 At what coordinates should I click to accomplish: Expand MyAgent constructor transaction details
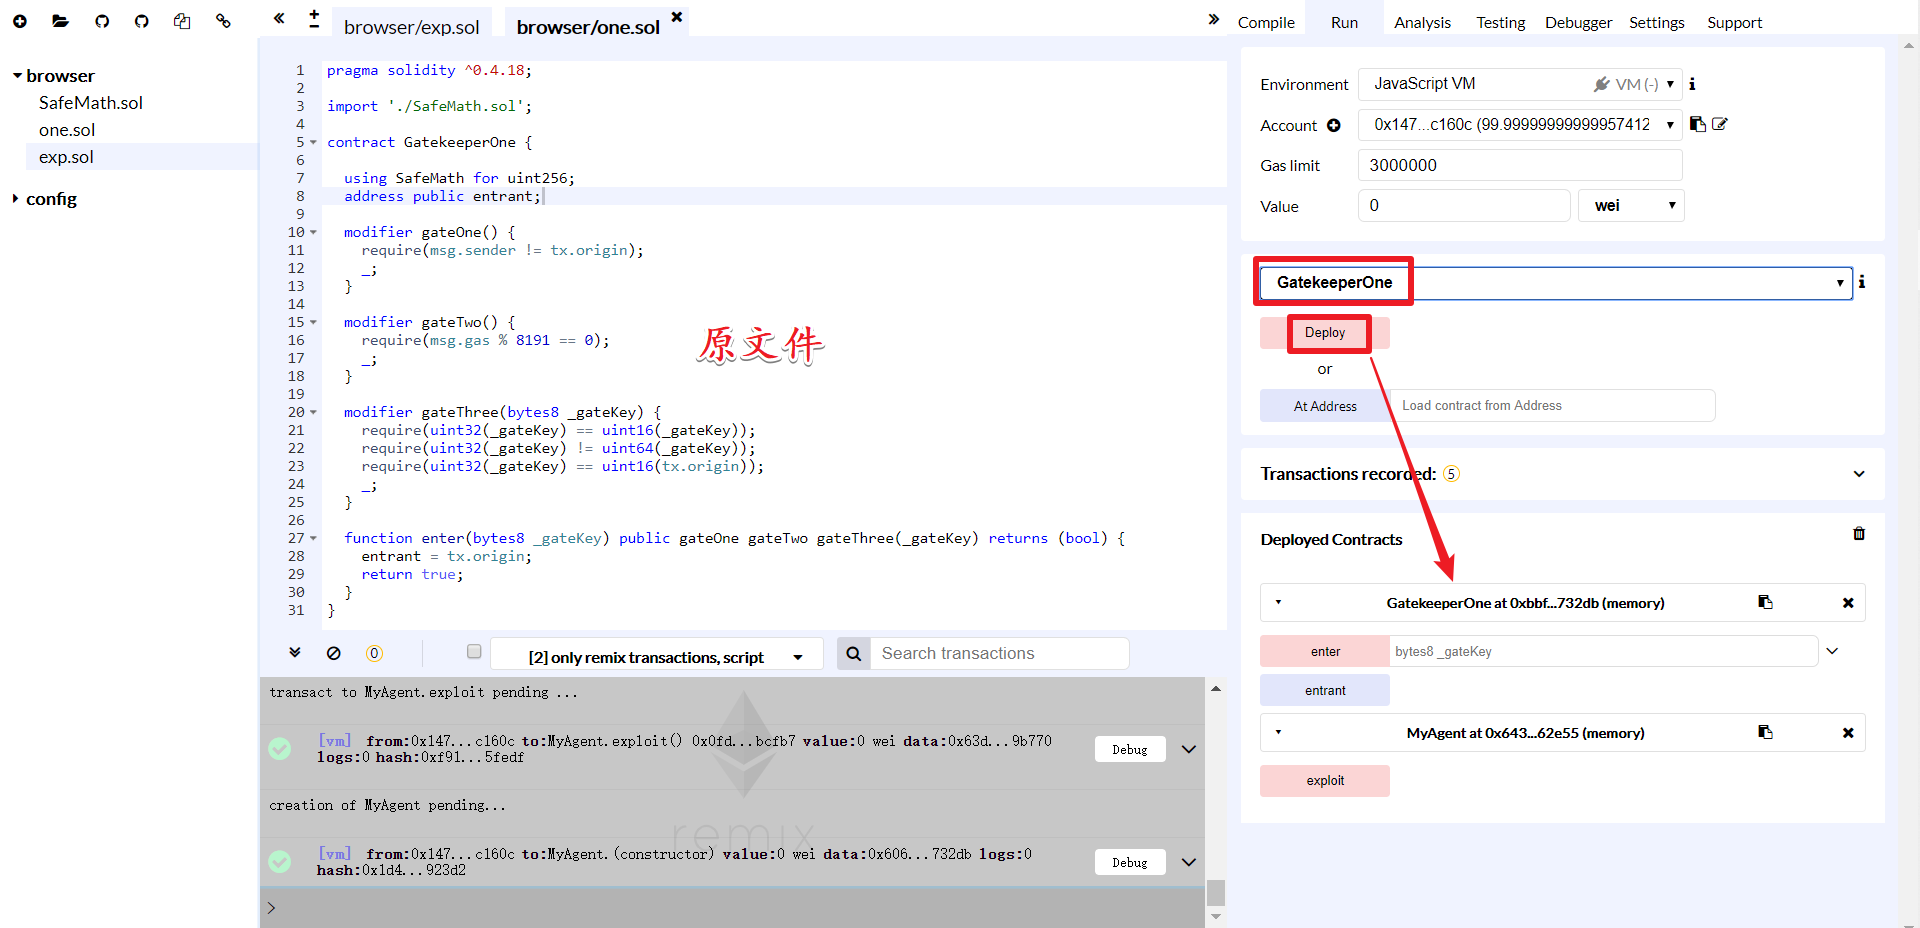point(1189,862)
